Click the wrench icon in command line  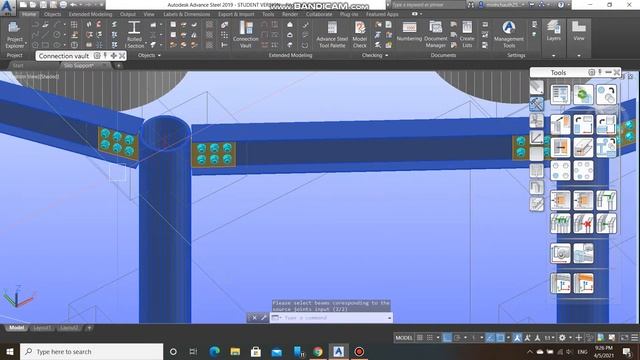263,318
